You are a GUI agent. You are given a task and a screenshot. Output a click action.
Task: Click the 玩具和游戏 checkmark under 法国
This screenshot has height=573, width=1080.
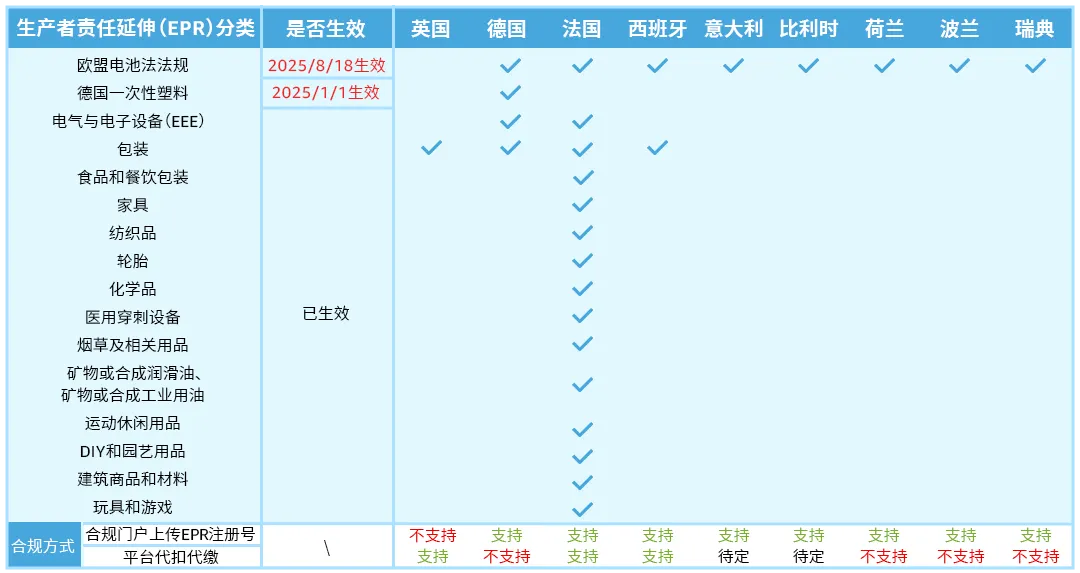click(x=583, y=508)
